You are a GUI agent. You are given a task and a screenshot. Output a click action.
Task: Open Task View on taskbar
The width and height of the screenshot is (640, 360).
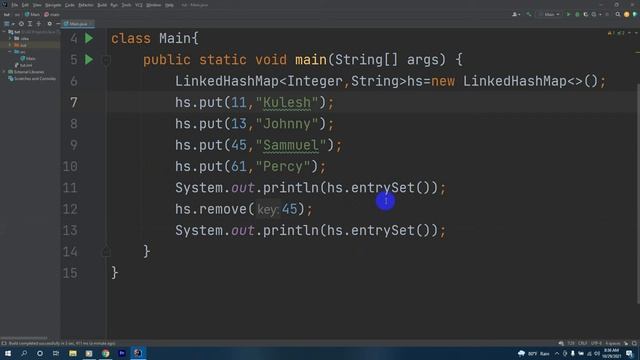click(x=56, y=353)
